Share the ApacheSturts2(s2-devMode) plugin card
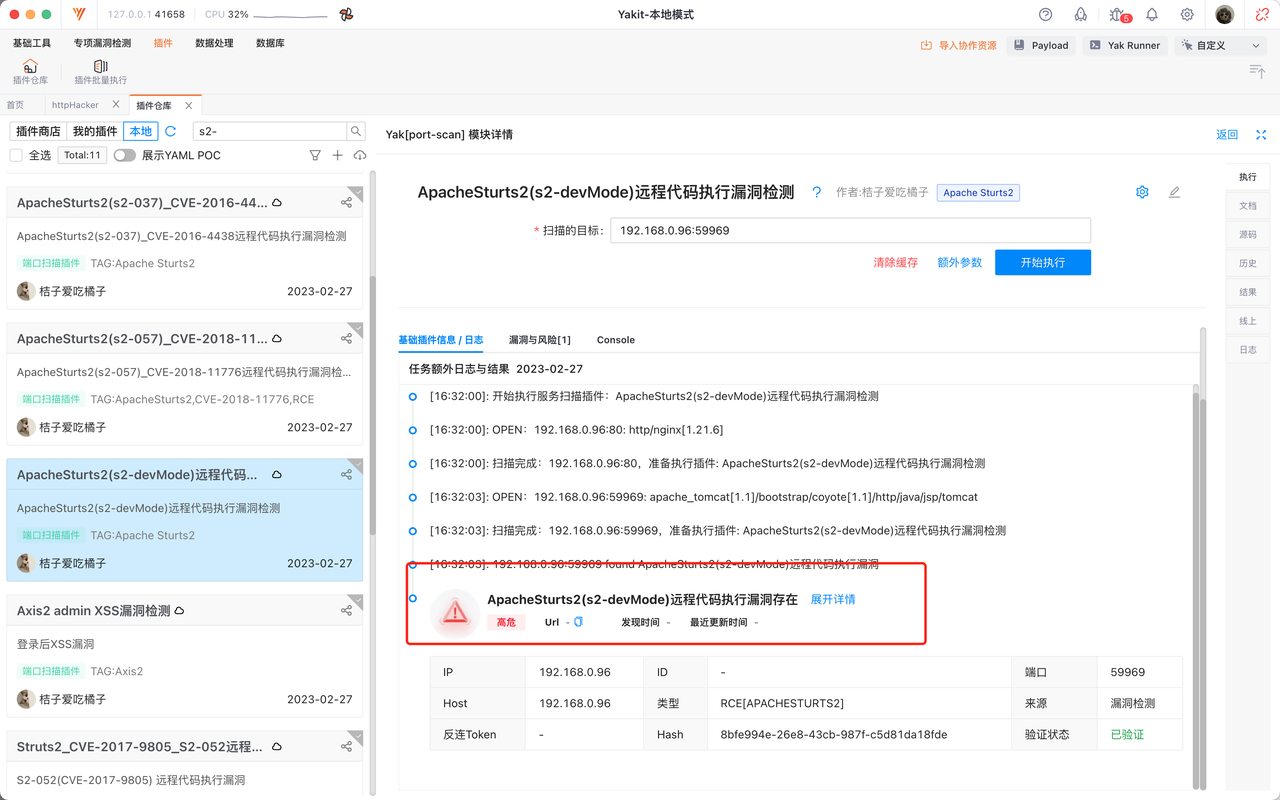This screenshot has width=1280, height=800. click(346, 474)
